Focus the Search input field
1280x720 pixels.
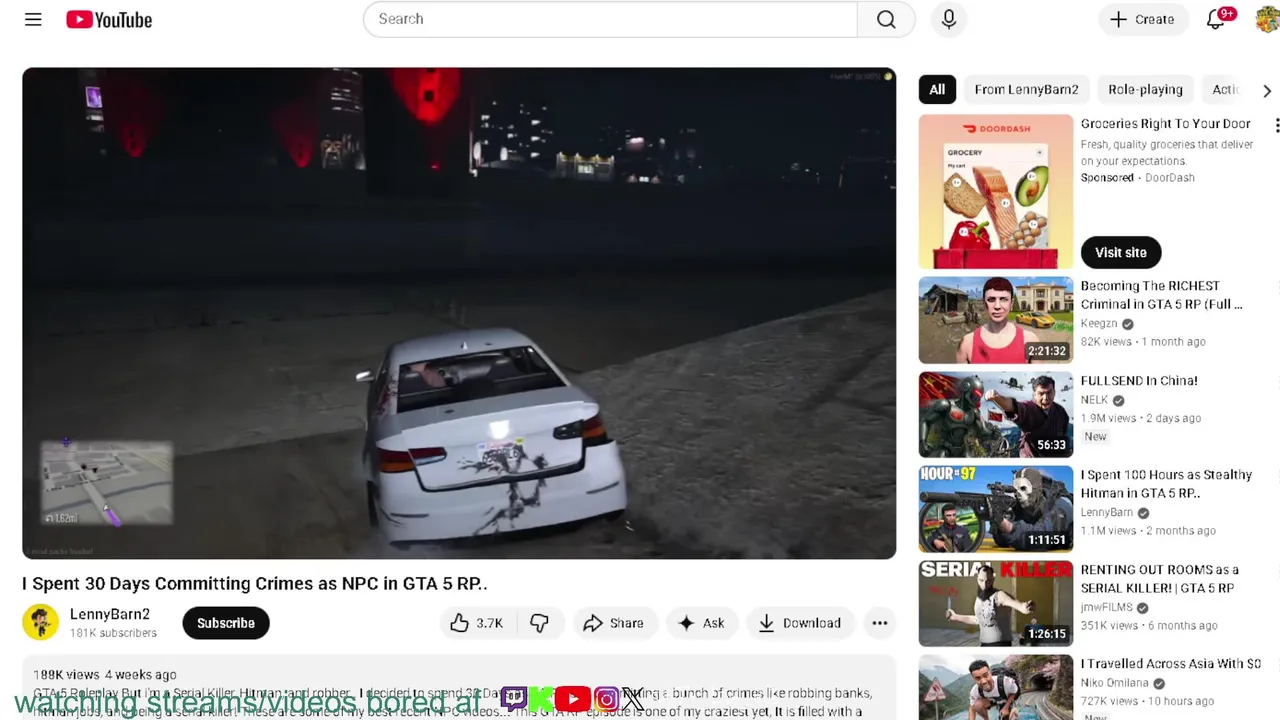click(610, 19)
